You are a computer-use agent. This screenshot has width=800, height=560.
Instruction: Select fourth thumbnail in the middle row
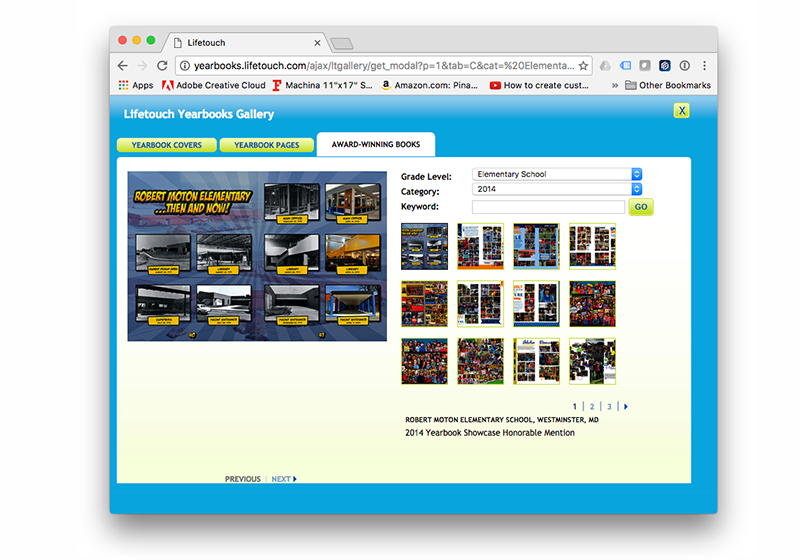pyautogui.click(x=592, y=303)
